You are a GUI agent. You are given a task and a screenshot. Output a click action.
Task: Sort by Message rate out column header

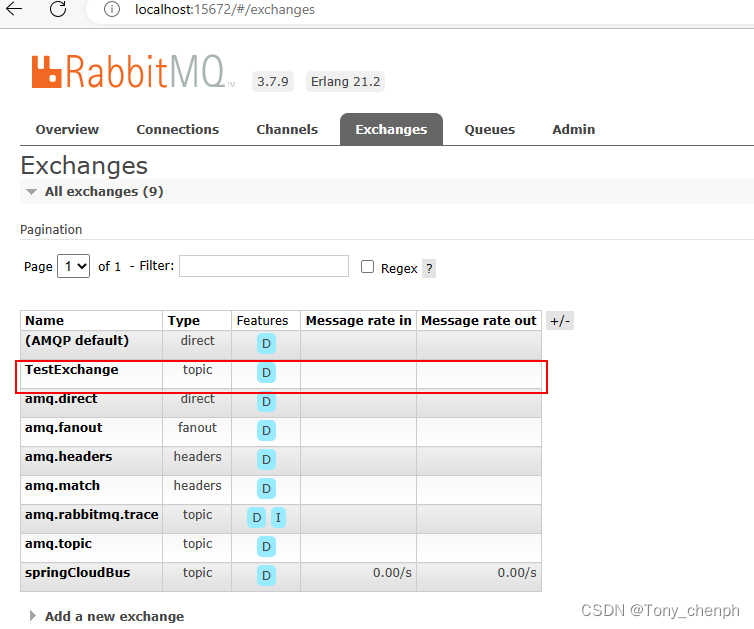pos(479,321)
